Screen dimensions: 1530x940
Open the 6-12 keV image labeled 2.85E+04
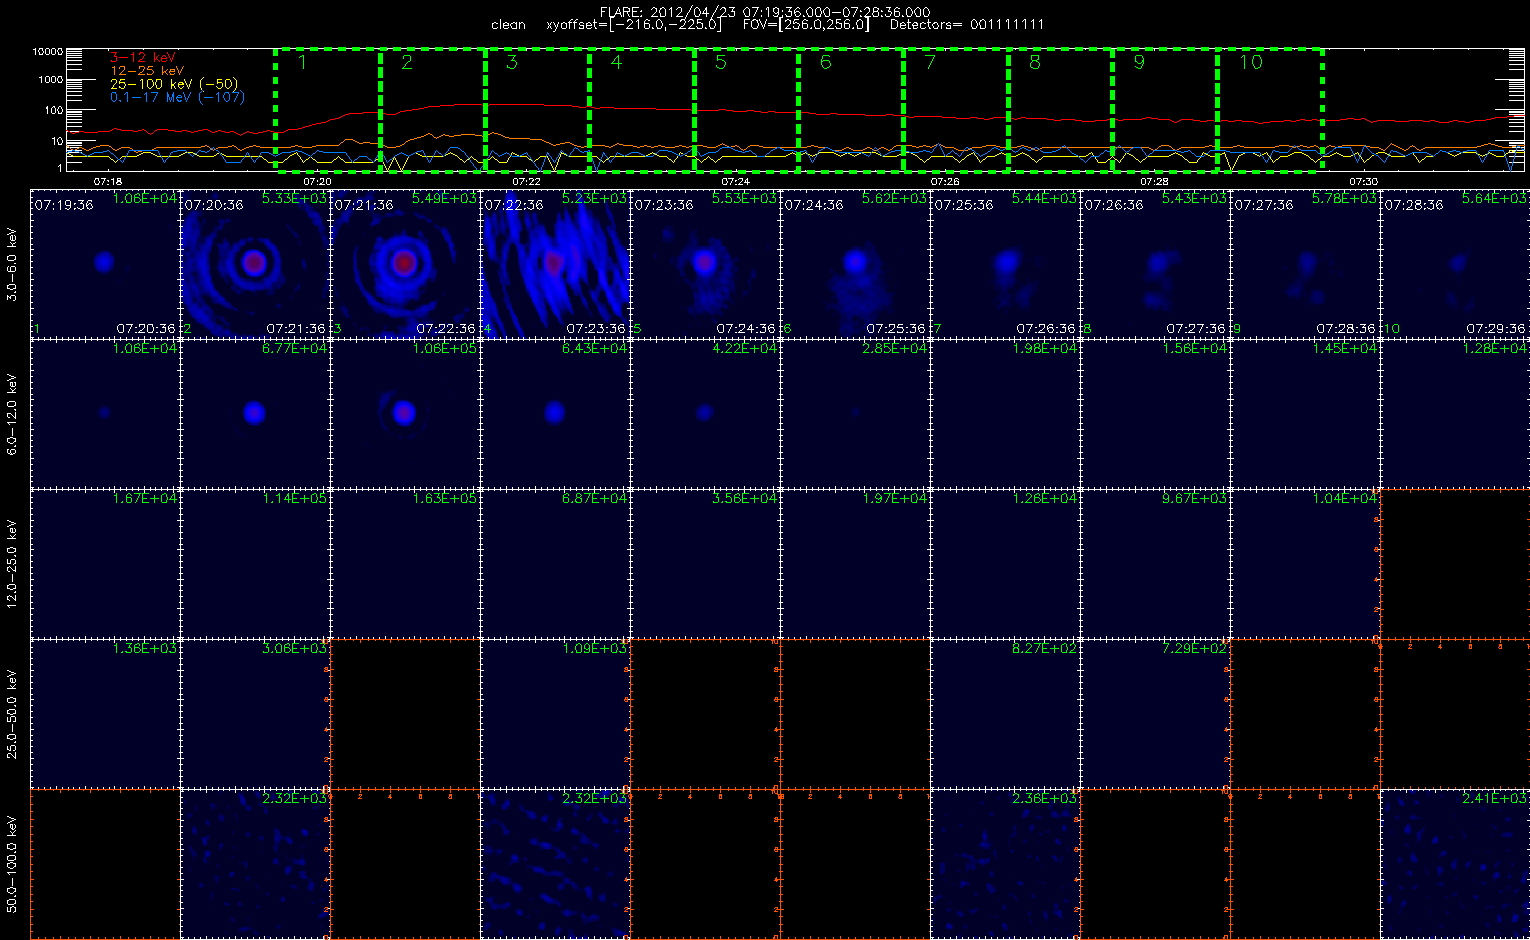[x=855, y=413]
